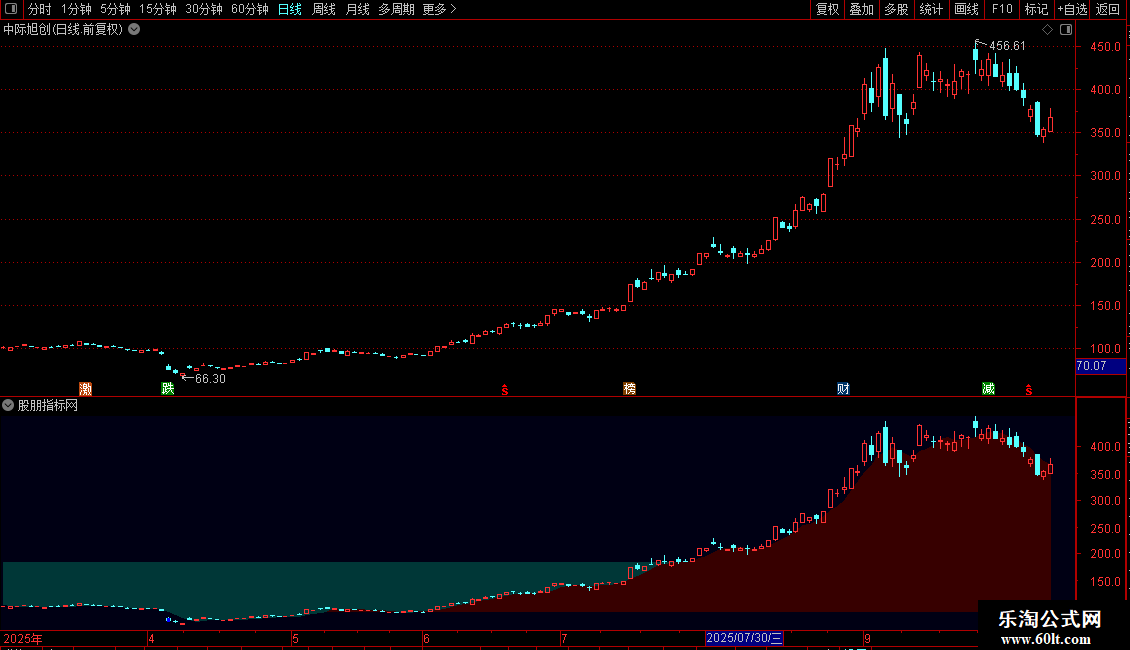
Task: Click the 返回 back button
Action: (x=1108, y=9)
